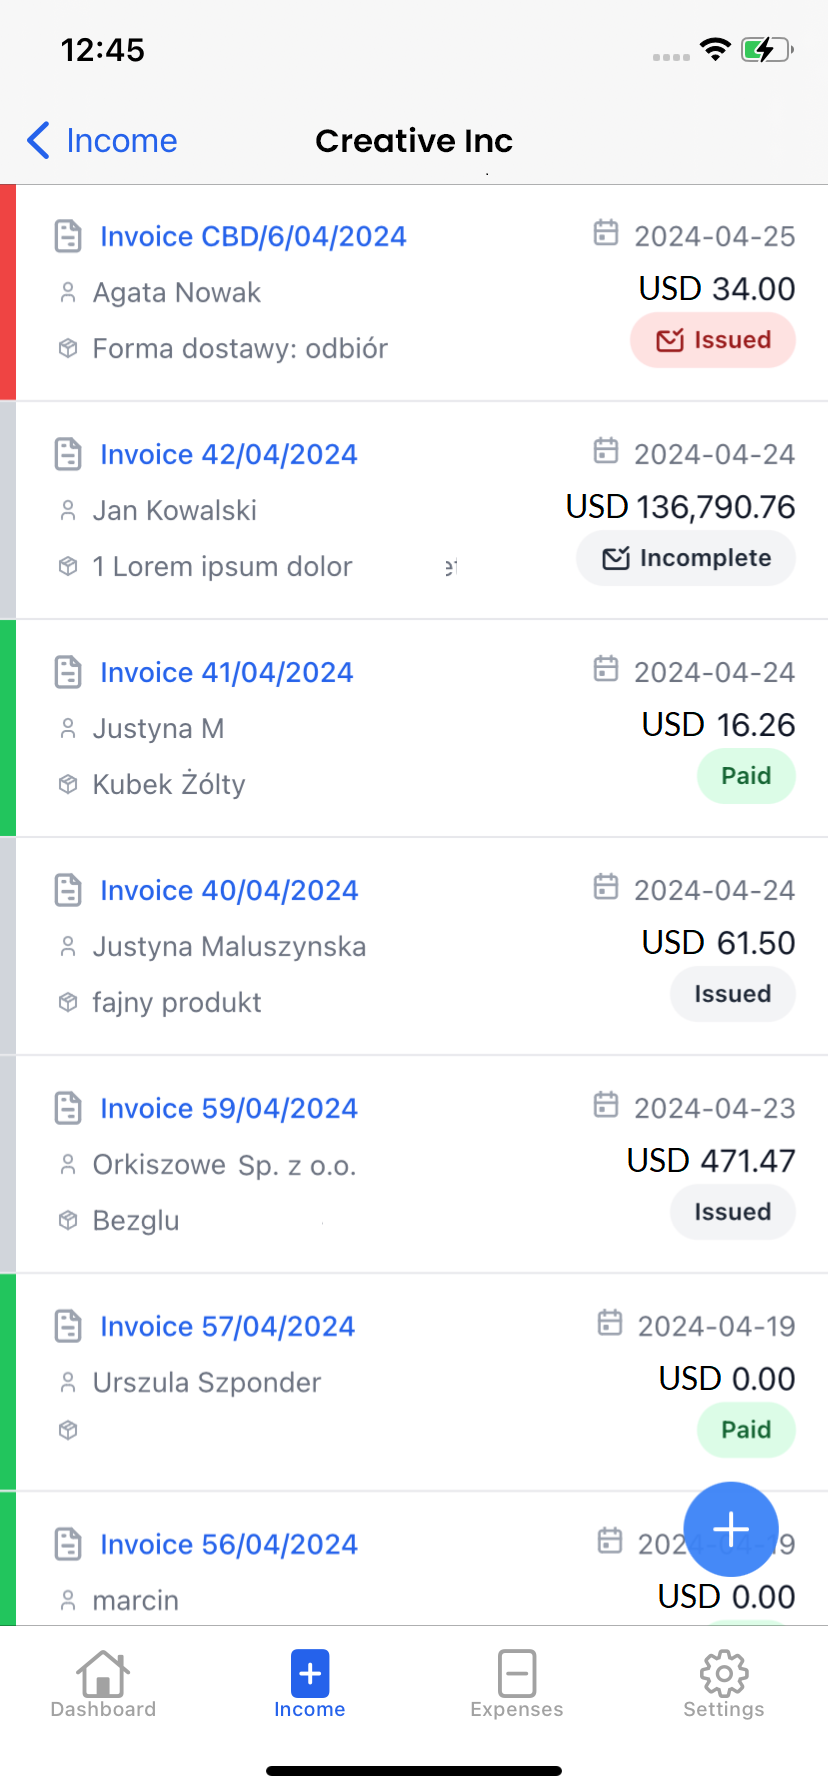Click the Incomplete status badge
Viewport: 828px width, 1792px height.
coord(686,558)
